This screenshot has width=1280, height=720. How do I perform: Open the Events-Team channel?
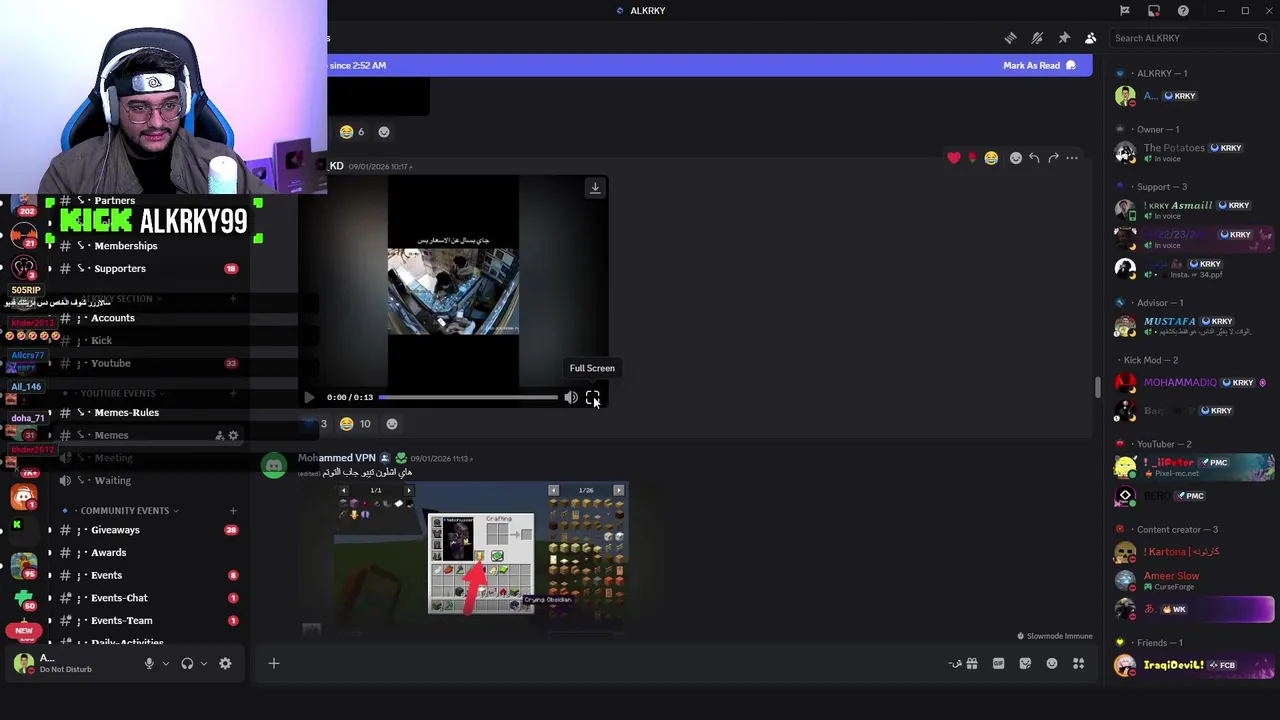tap(121, 620)
